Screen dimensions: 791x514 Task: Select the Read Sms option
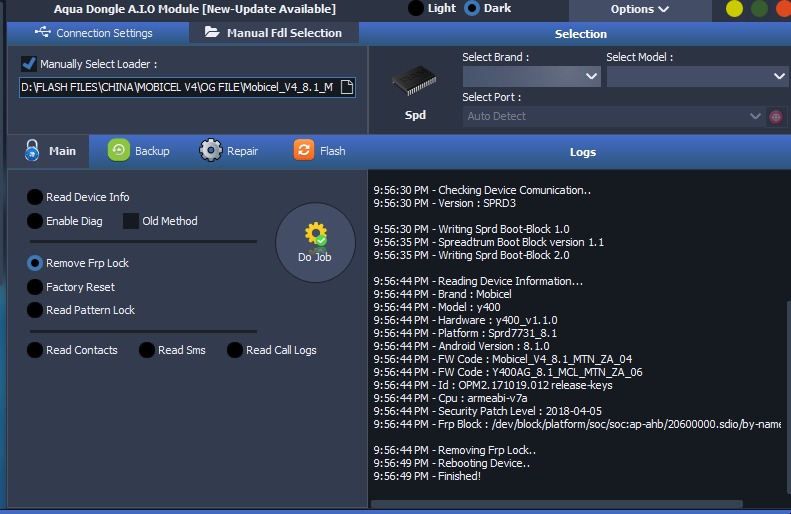[146, 350]
